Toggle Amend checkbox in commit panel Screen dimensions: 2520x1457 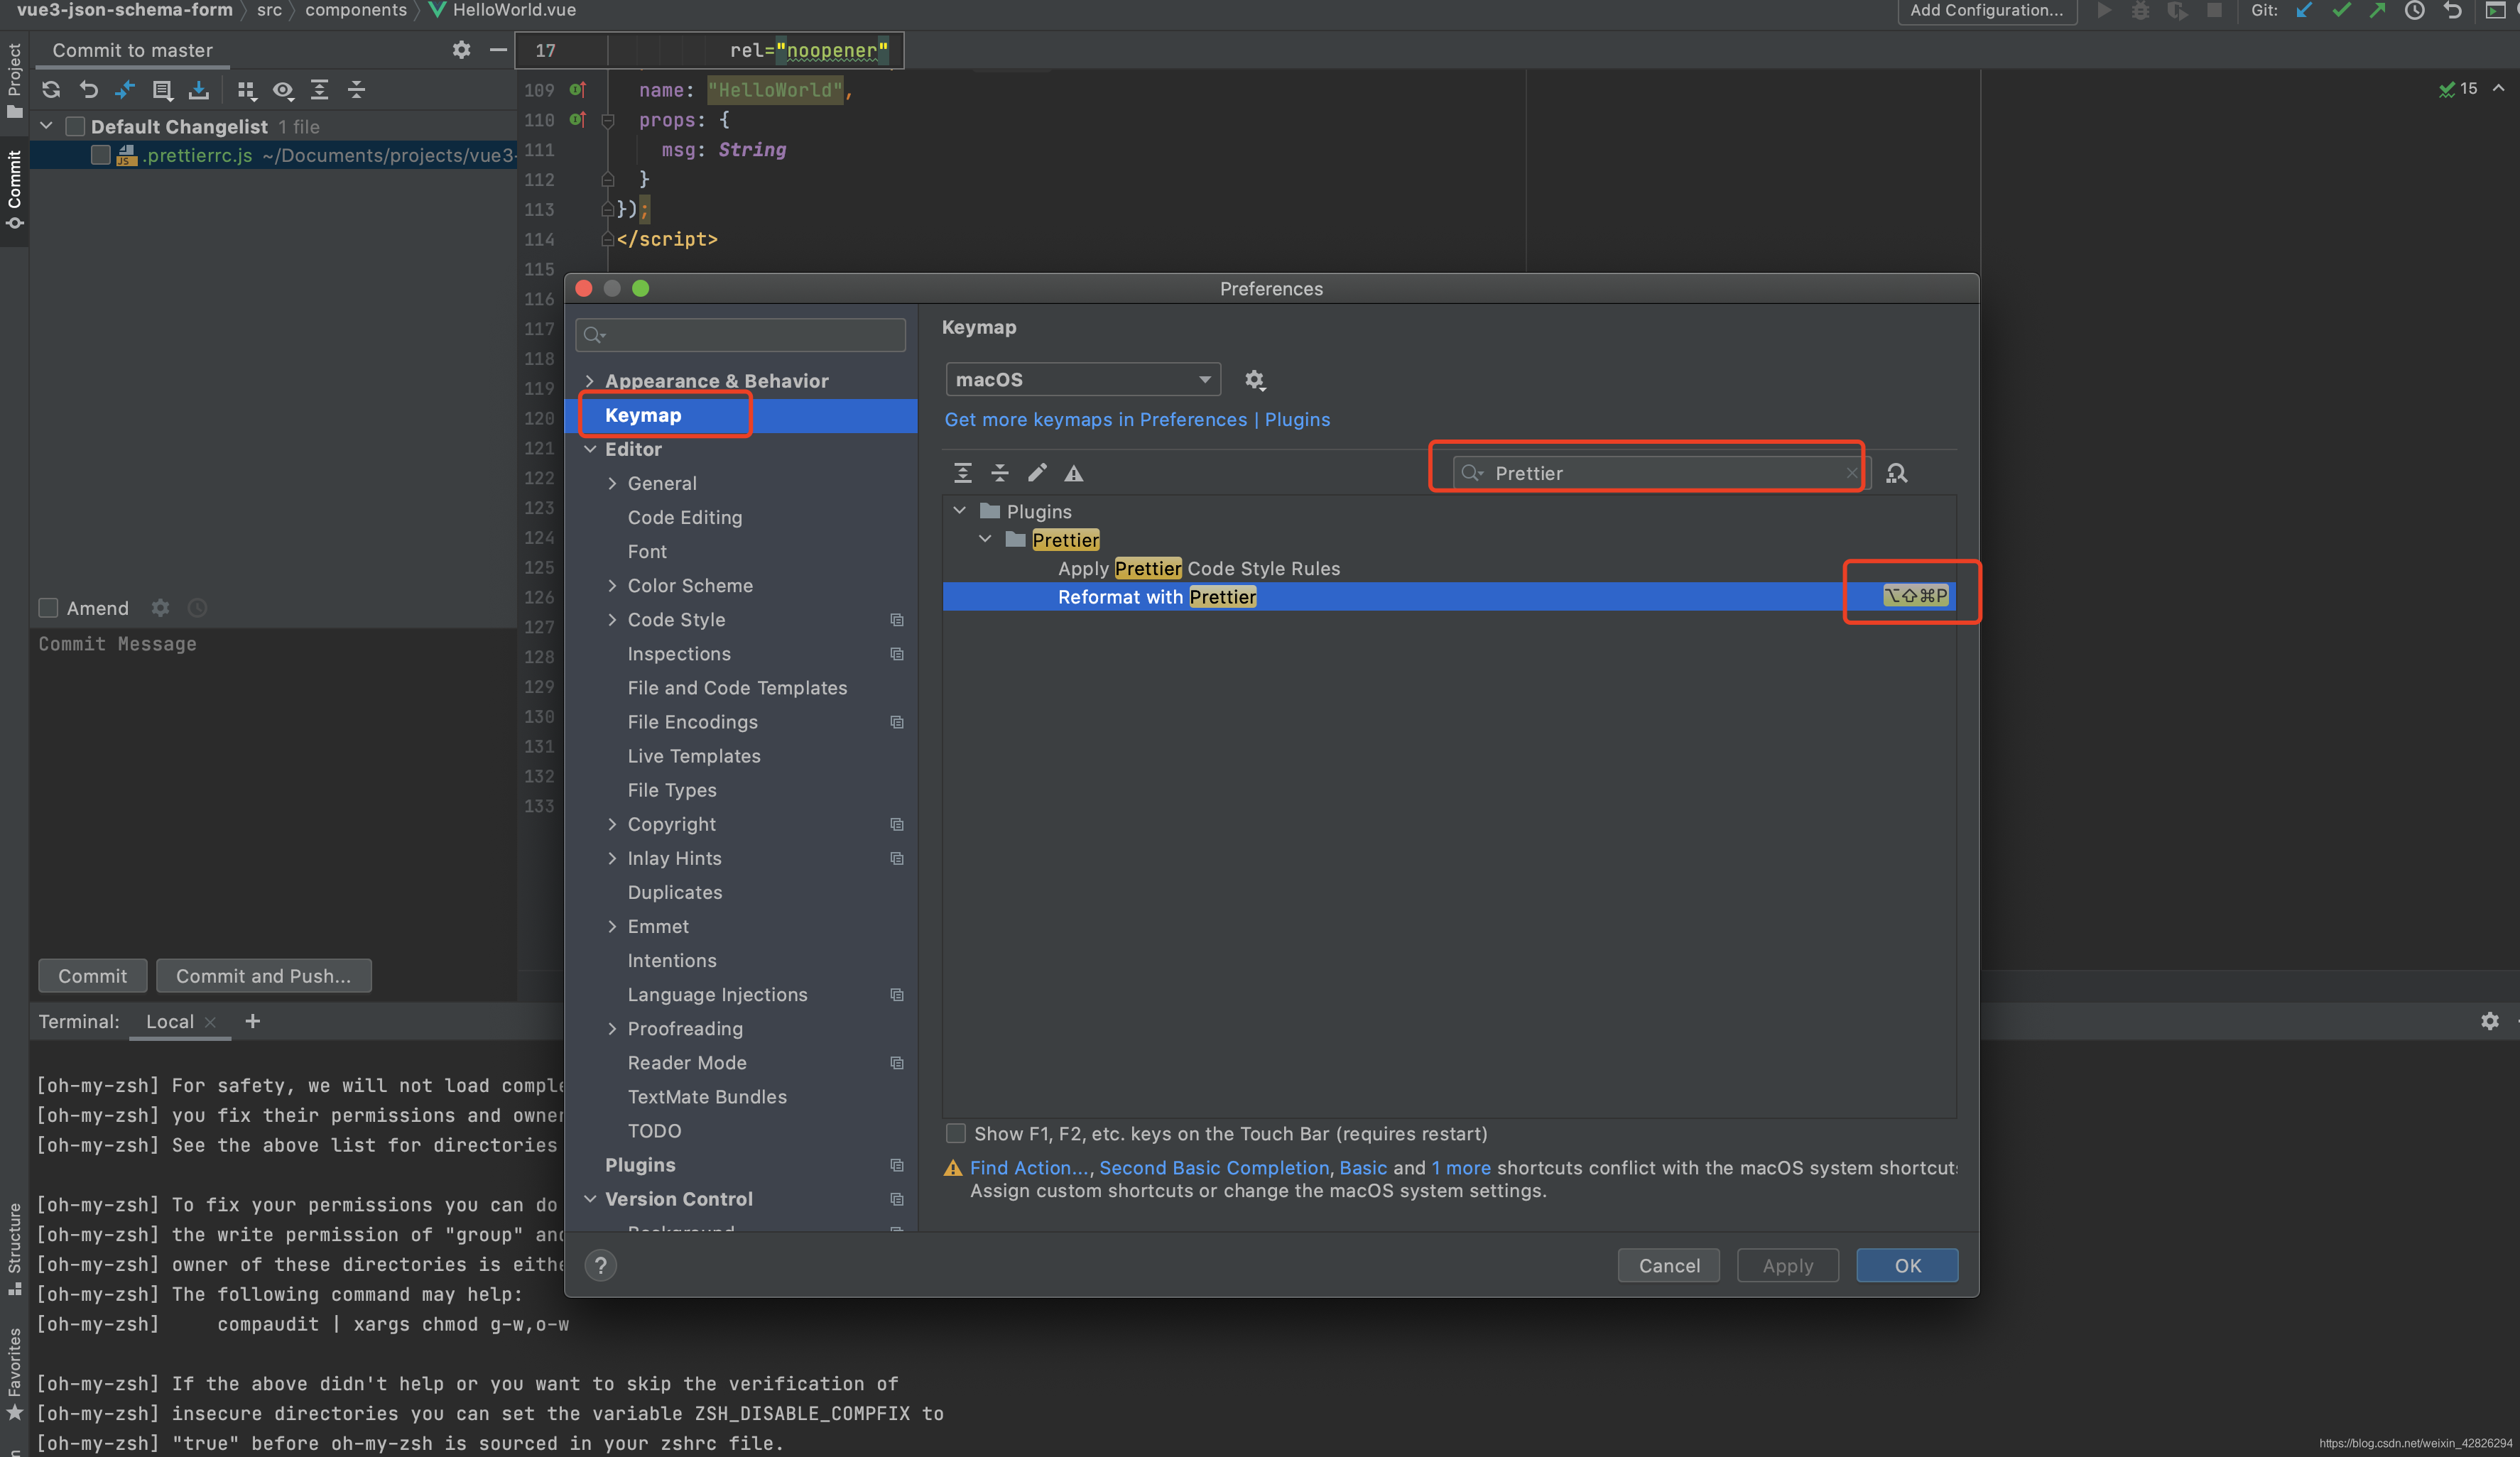tap(48, 607)
